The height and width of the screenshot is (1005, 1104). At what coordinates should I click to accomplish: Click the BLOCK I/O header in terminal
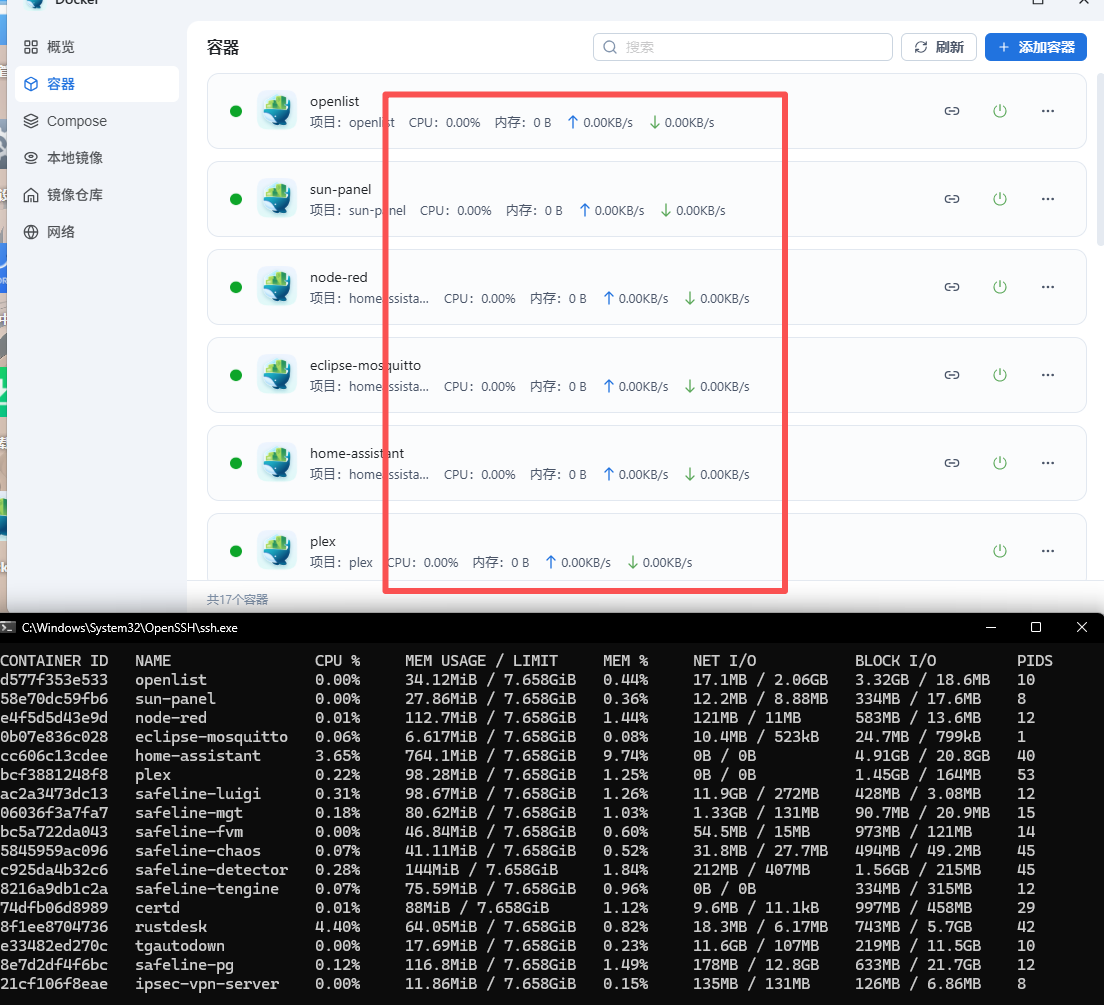tap(896, 661)
